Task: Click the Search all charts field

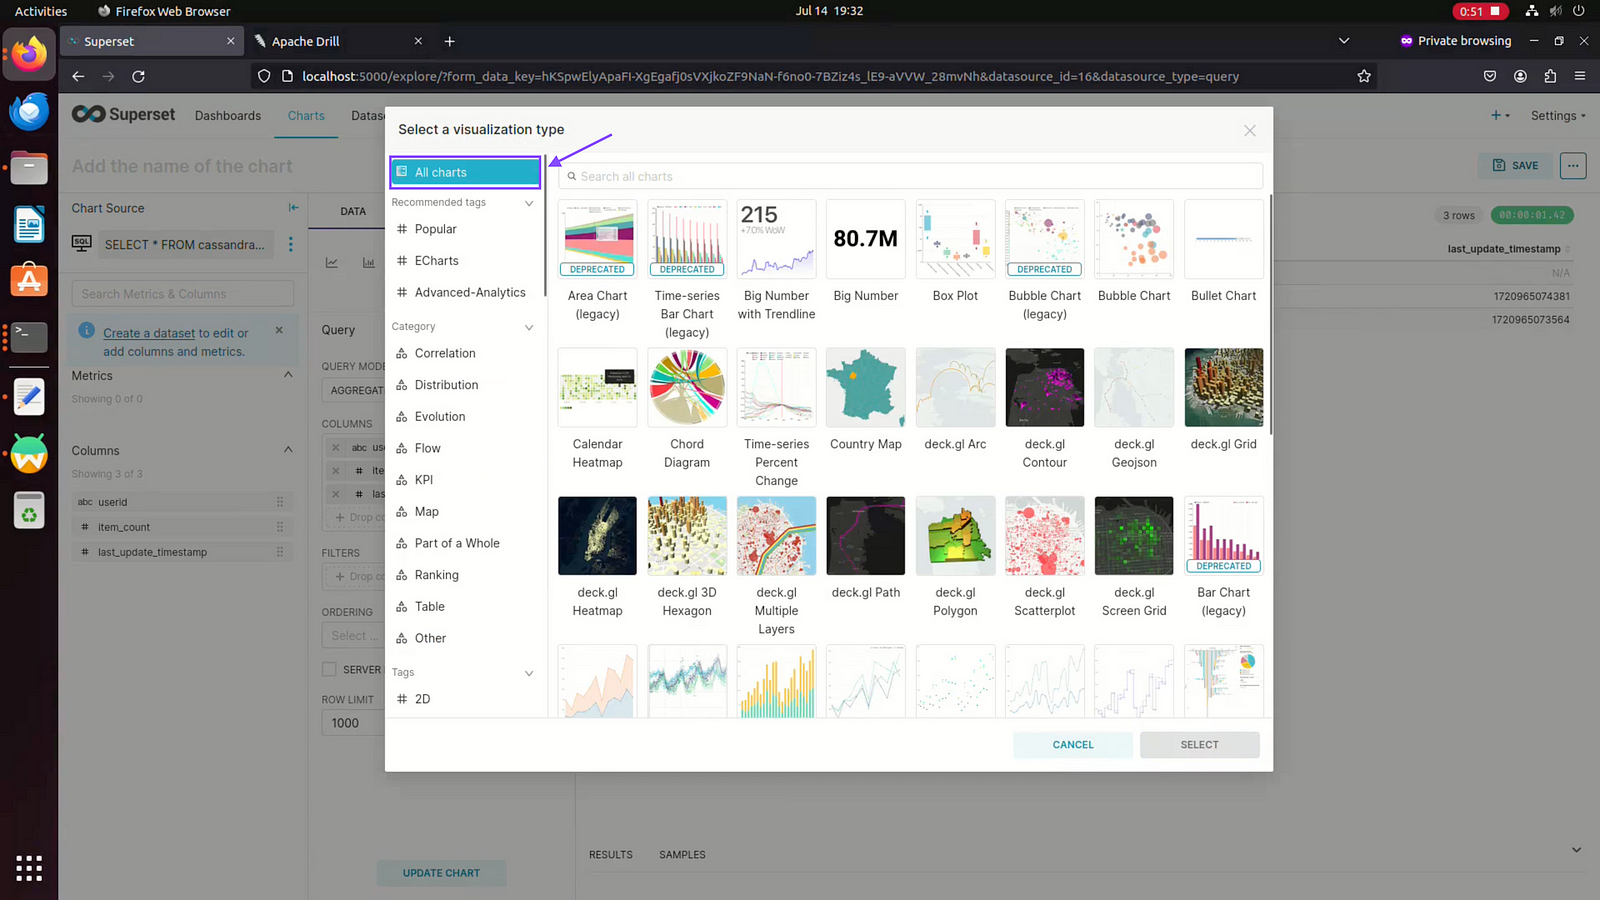Action: point(910,176)
